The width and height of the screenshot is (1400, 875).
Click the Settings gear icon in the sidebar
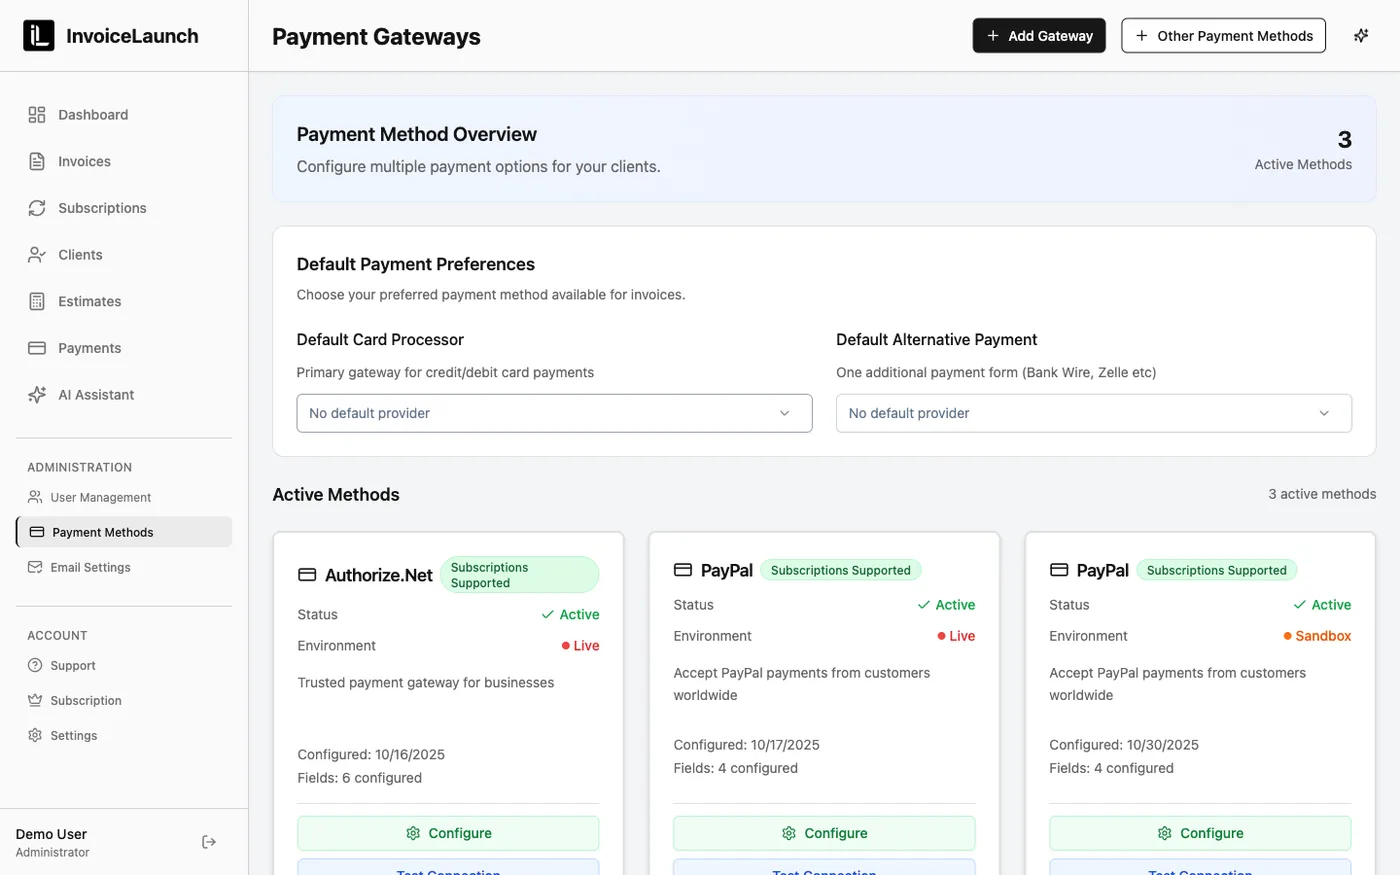pos(35,735)
